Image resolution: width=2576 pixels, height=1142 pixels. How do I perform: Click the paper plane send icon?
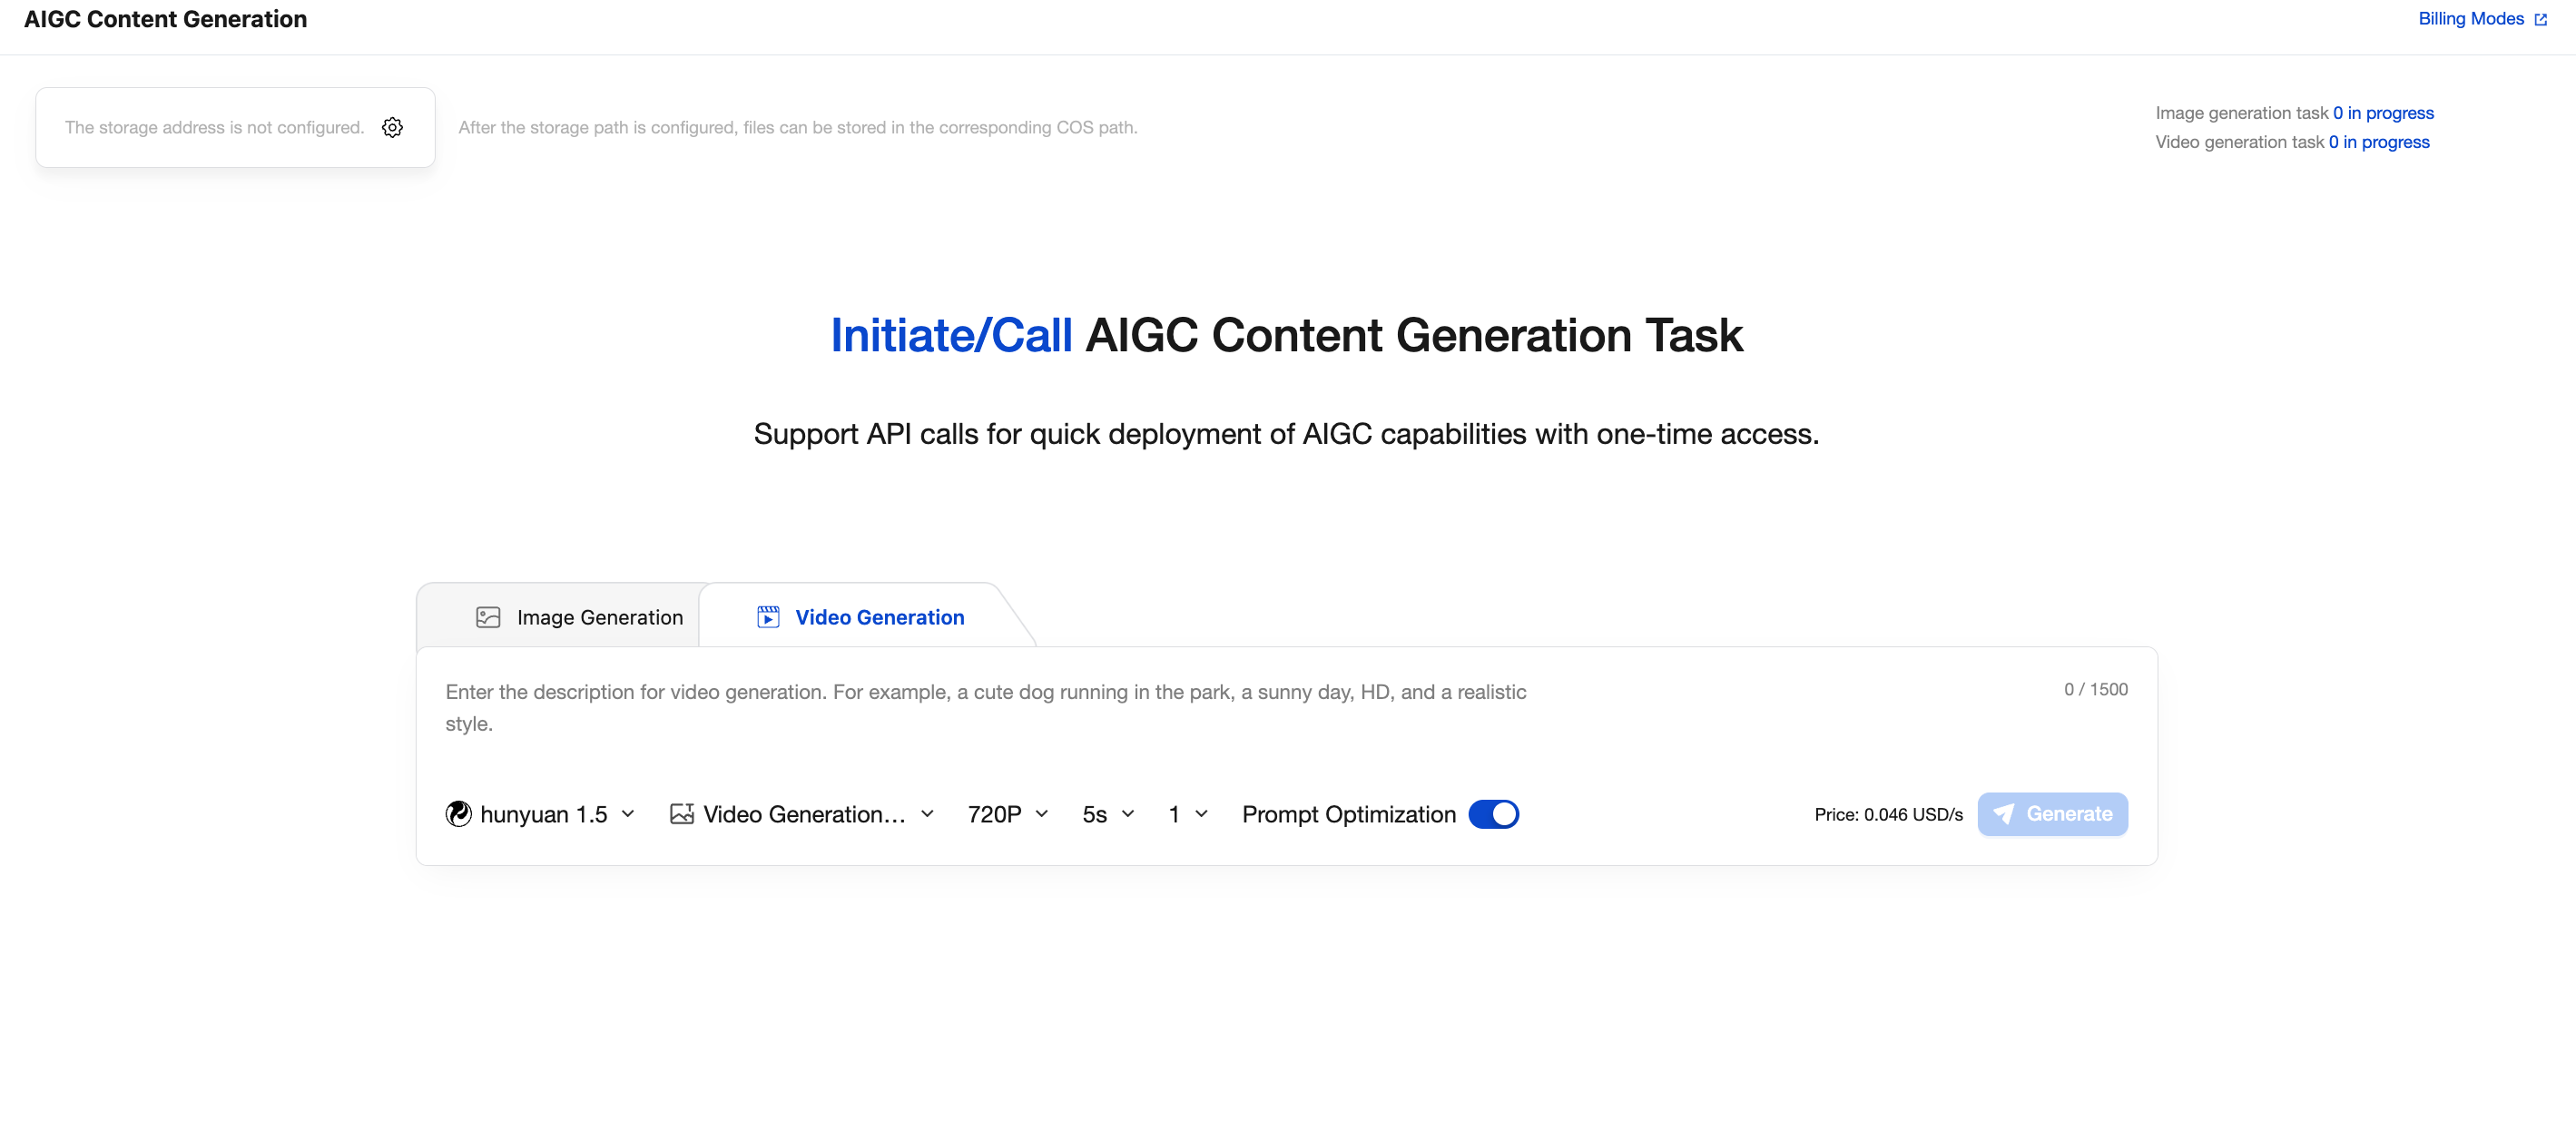[2003, 814]
